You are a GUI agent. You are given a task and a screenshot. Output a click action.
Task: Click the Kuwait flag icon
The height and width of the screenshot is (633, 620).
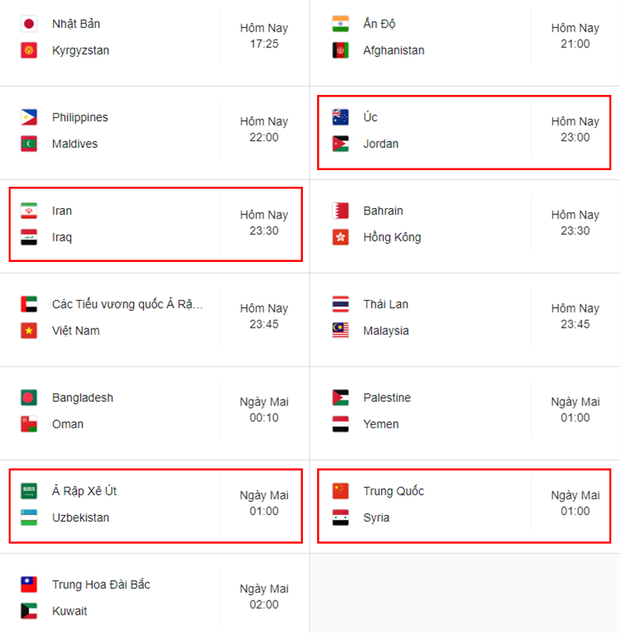pos(29,611)
